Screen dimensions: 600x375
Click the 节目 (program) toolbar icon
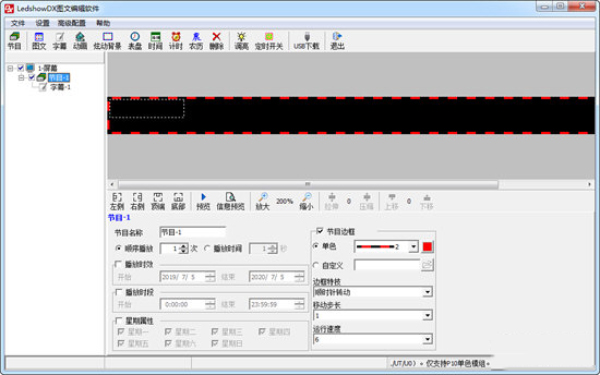[14, 41]
